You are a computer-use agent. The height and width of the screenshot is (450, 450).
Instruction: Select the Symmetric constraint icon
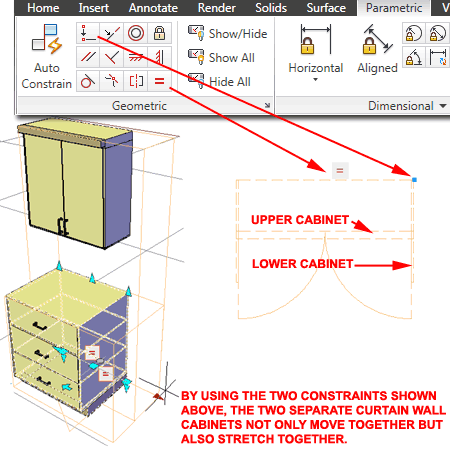tap(136, 81)
